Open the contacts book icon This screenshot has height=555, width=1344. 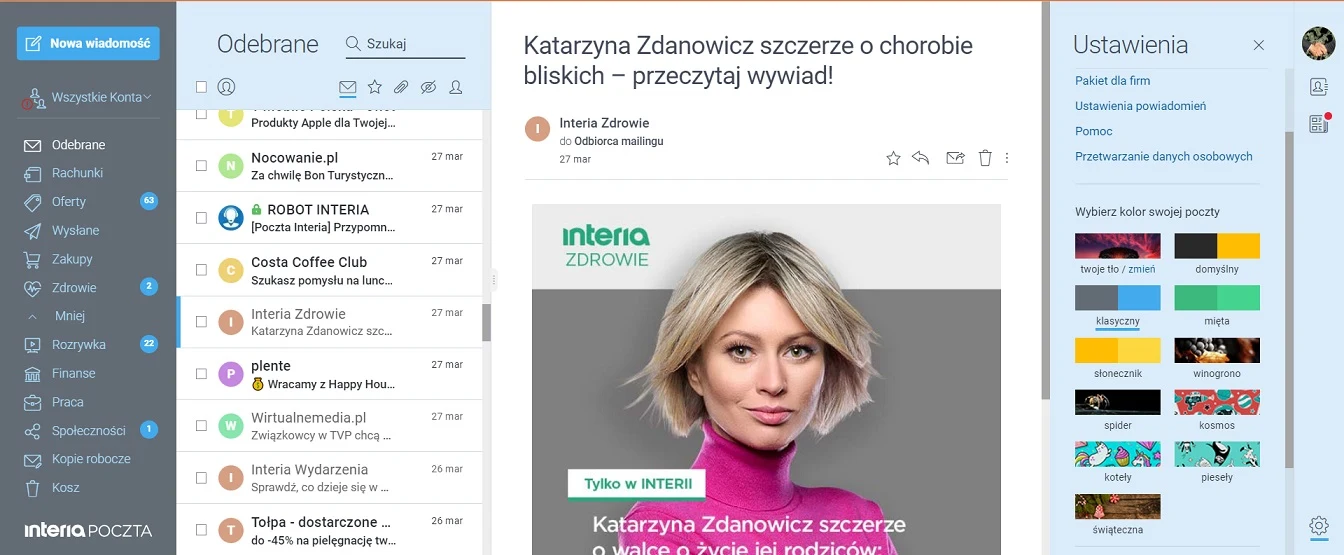(x=1318, y=87)
